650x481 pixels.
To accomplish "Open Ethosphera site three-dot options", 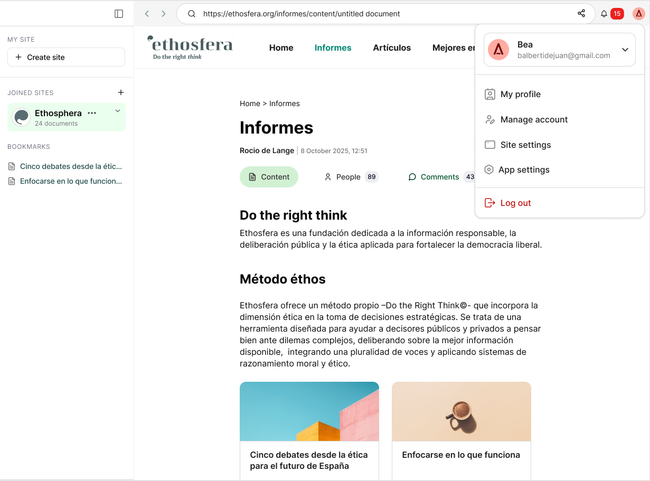I will tap(92, 113).
